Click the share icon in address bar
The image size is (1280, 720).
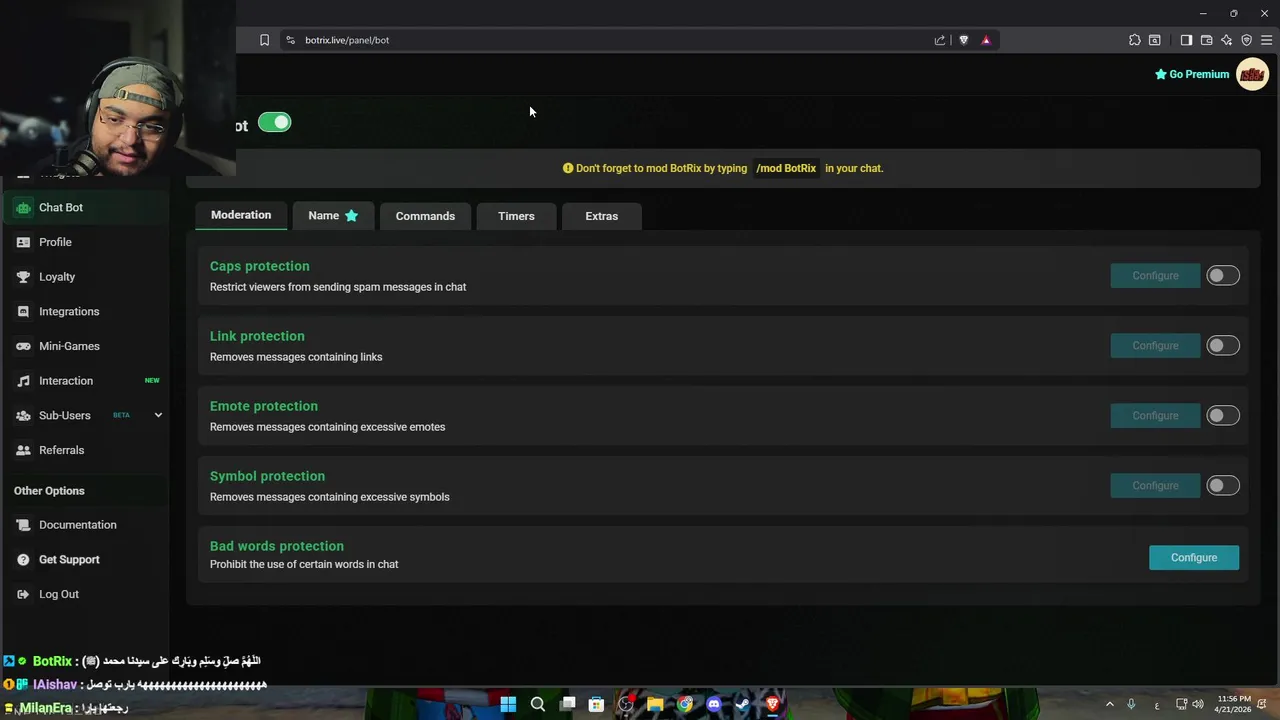click(940, 40)
